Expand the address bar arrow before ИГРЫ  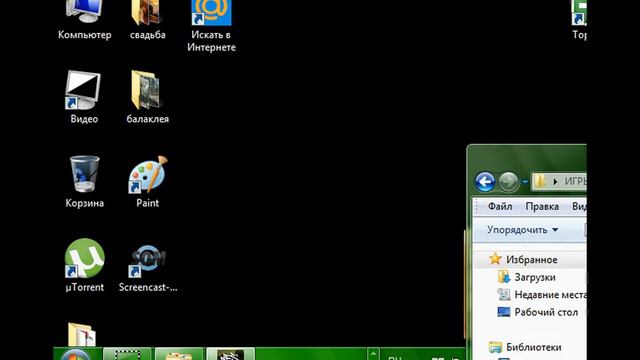555,182
